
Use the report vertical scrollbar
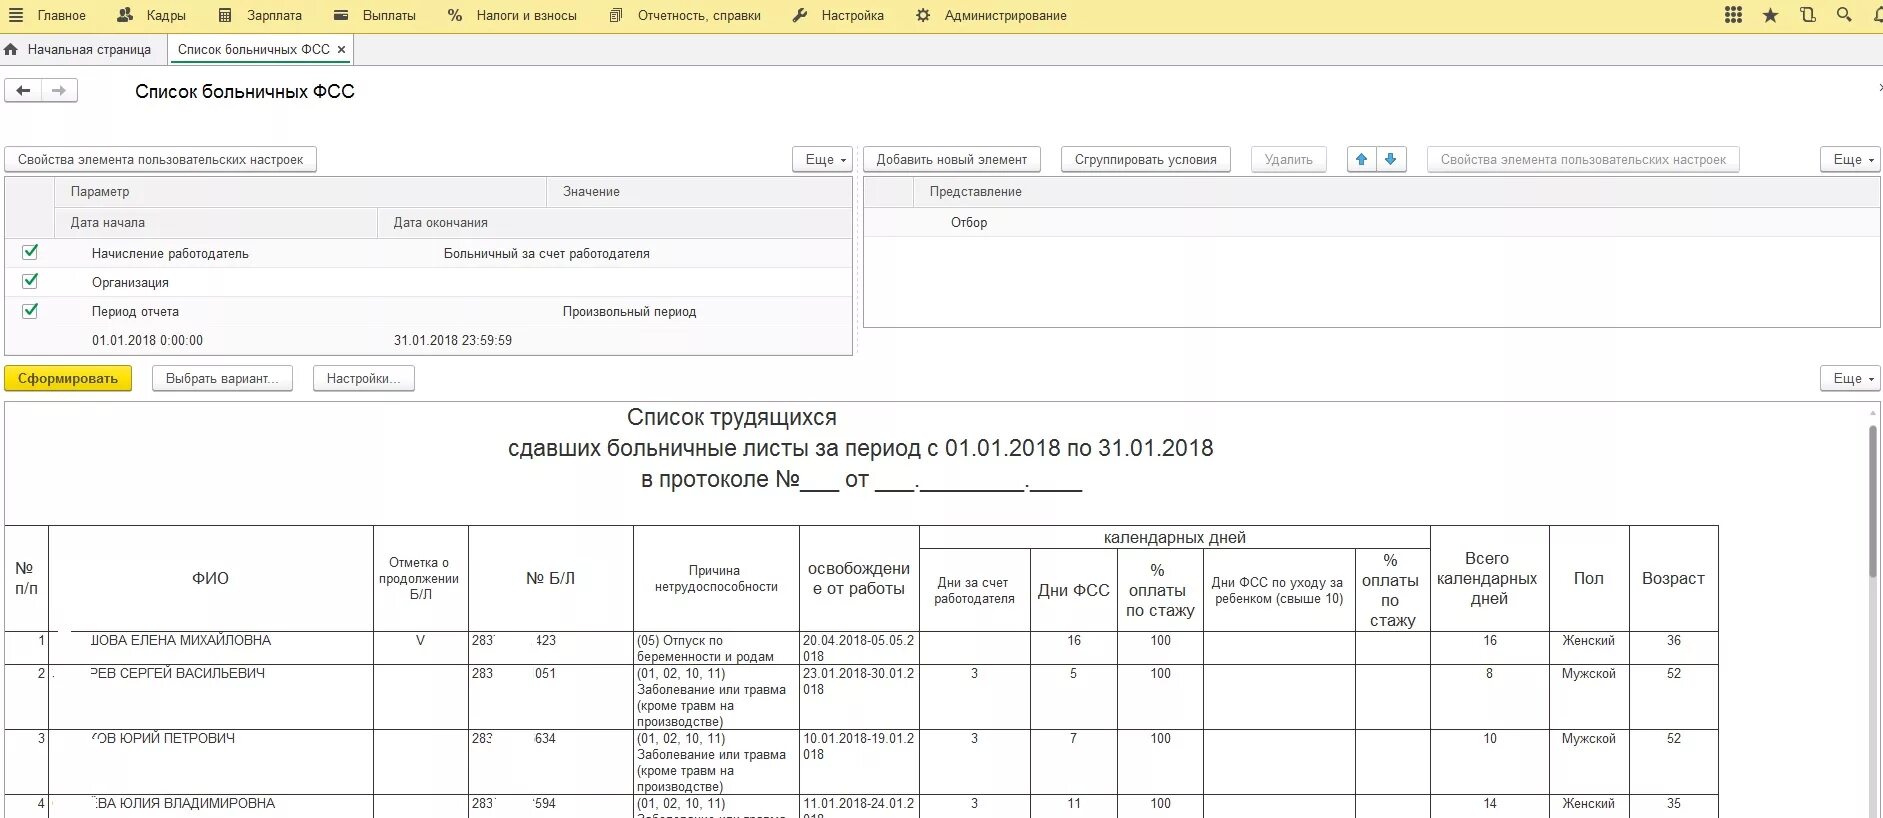point(1872,500)
